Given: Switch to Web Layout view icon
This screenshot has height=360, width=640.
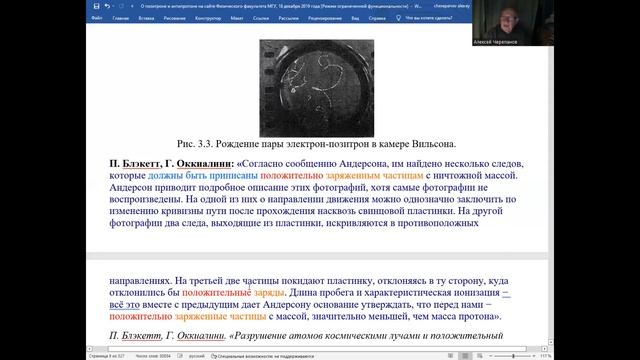Looking at the screenshot, I should pos(480,356).
